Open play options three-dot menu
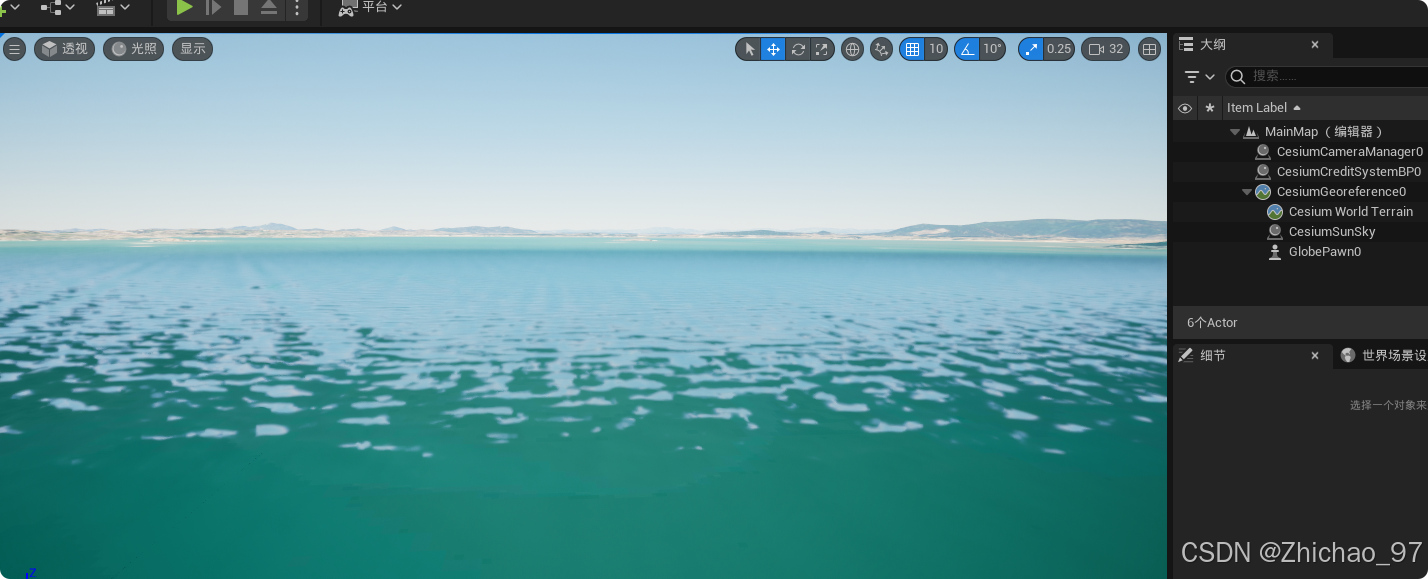The width and height of the screenshot is (1428, 579). [x=297, y=8]
